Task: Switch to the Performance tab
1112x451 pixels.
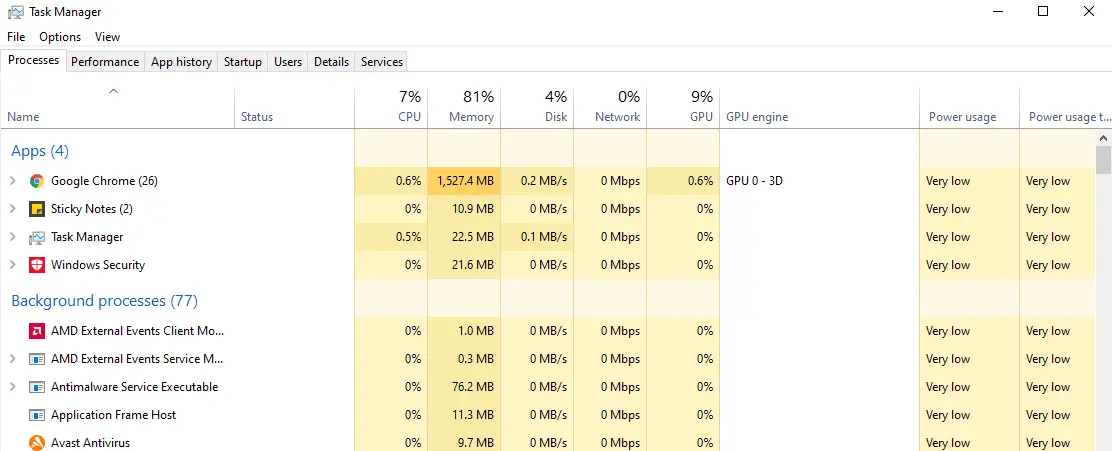Action: pyautogui.click(x=105, y=62)
